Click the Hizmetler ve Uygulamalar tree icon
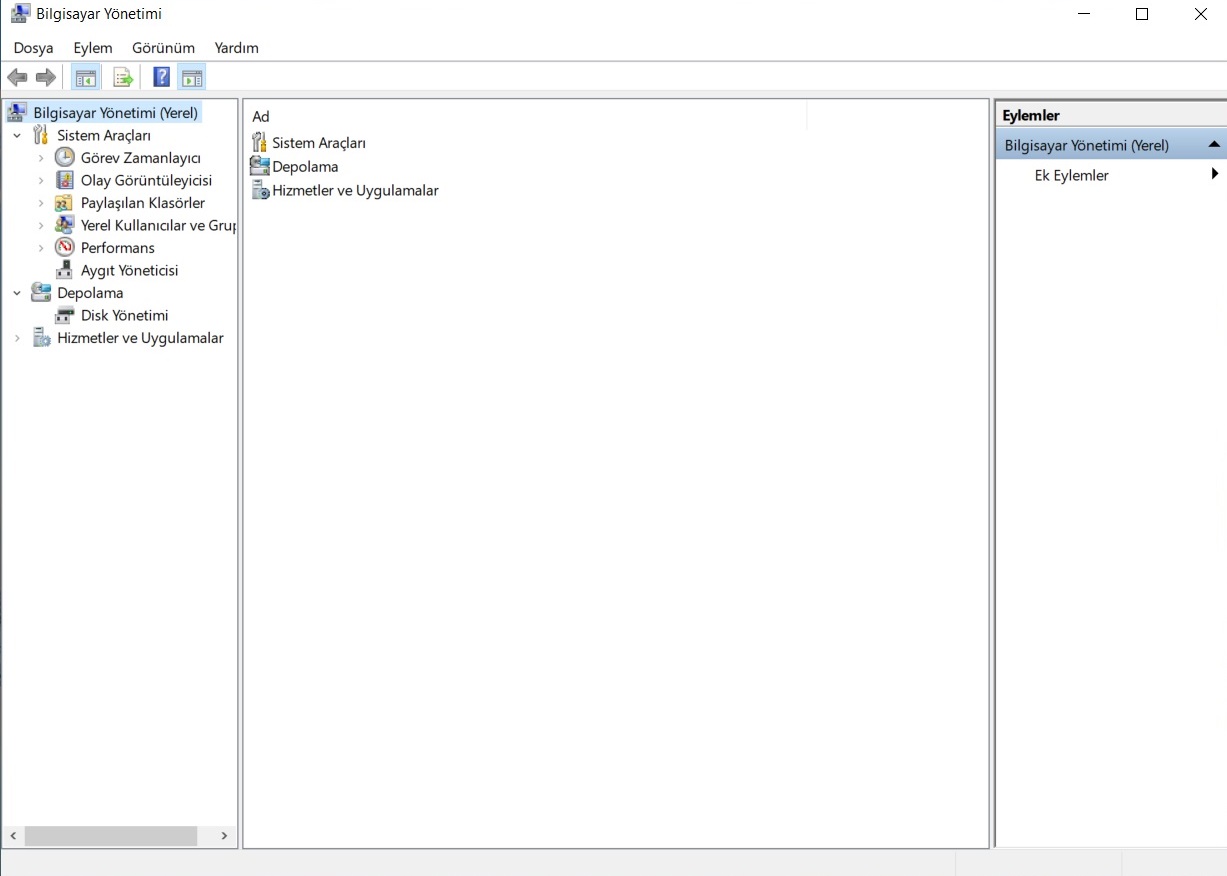 click(x=41, y=338)
